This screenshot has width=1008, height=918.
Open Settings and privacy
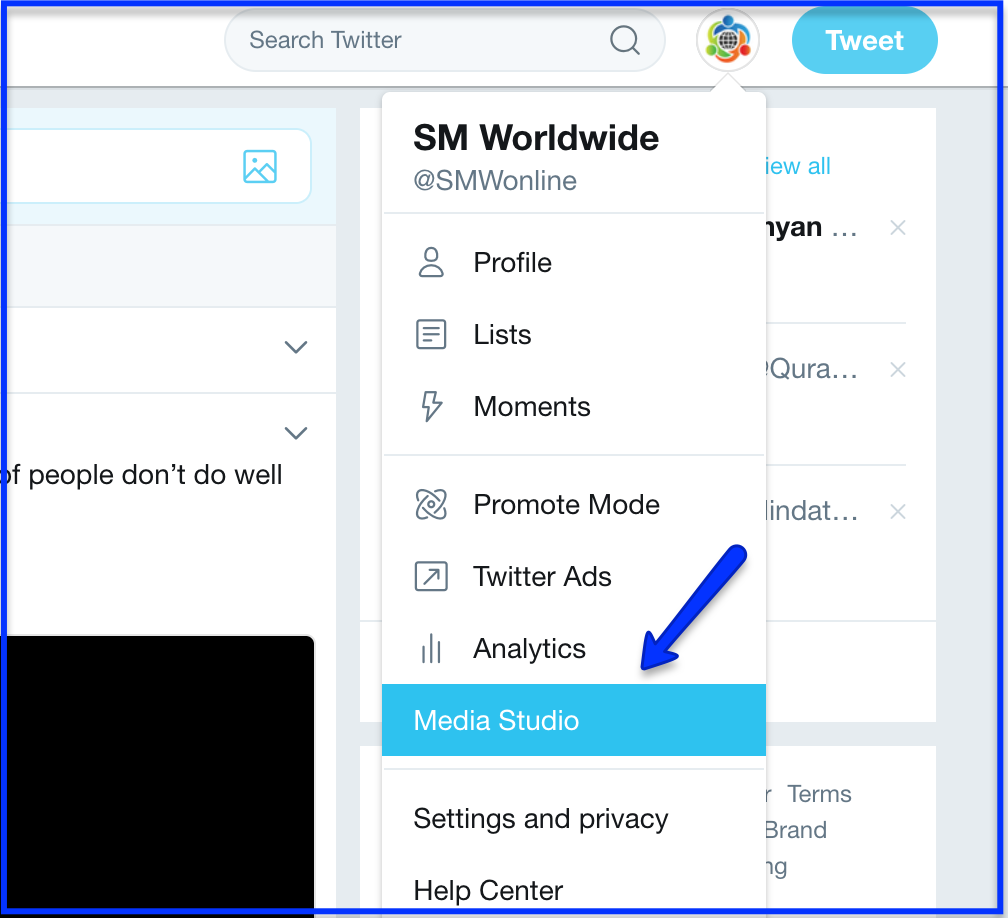(541, 819)
